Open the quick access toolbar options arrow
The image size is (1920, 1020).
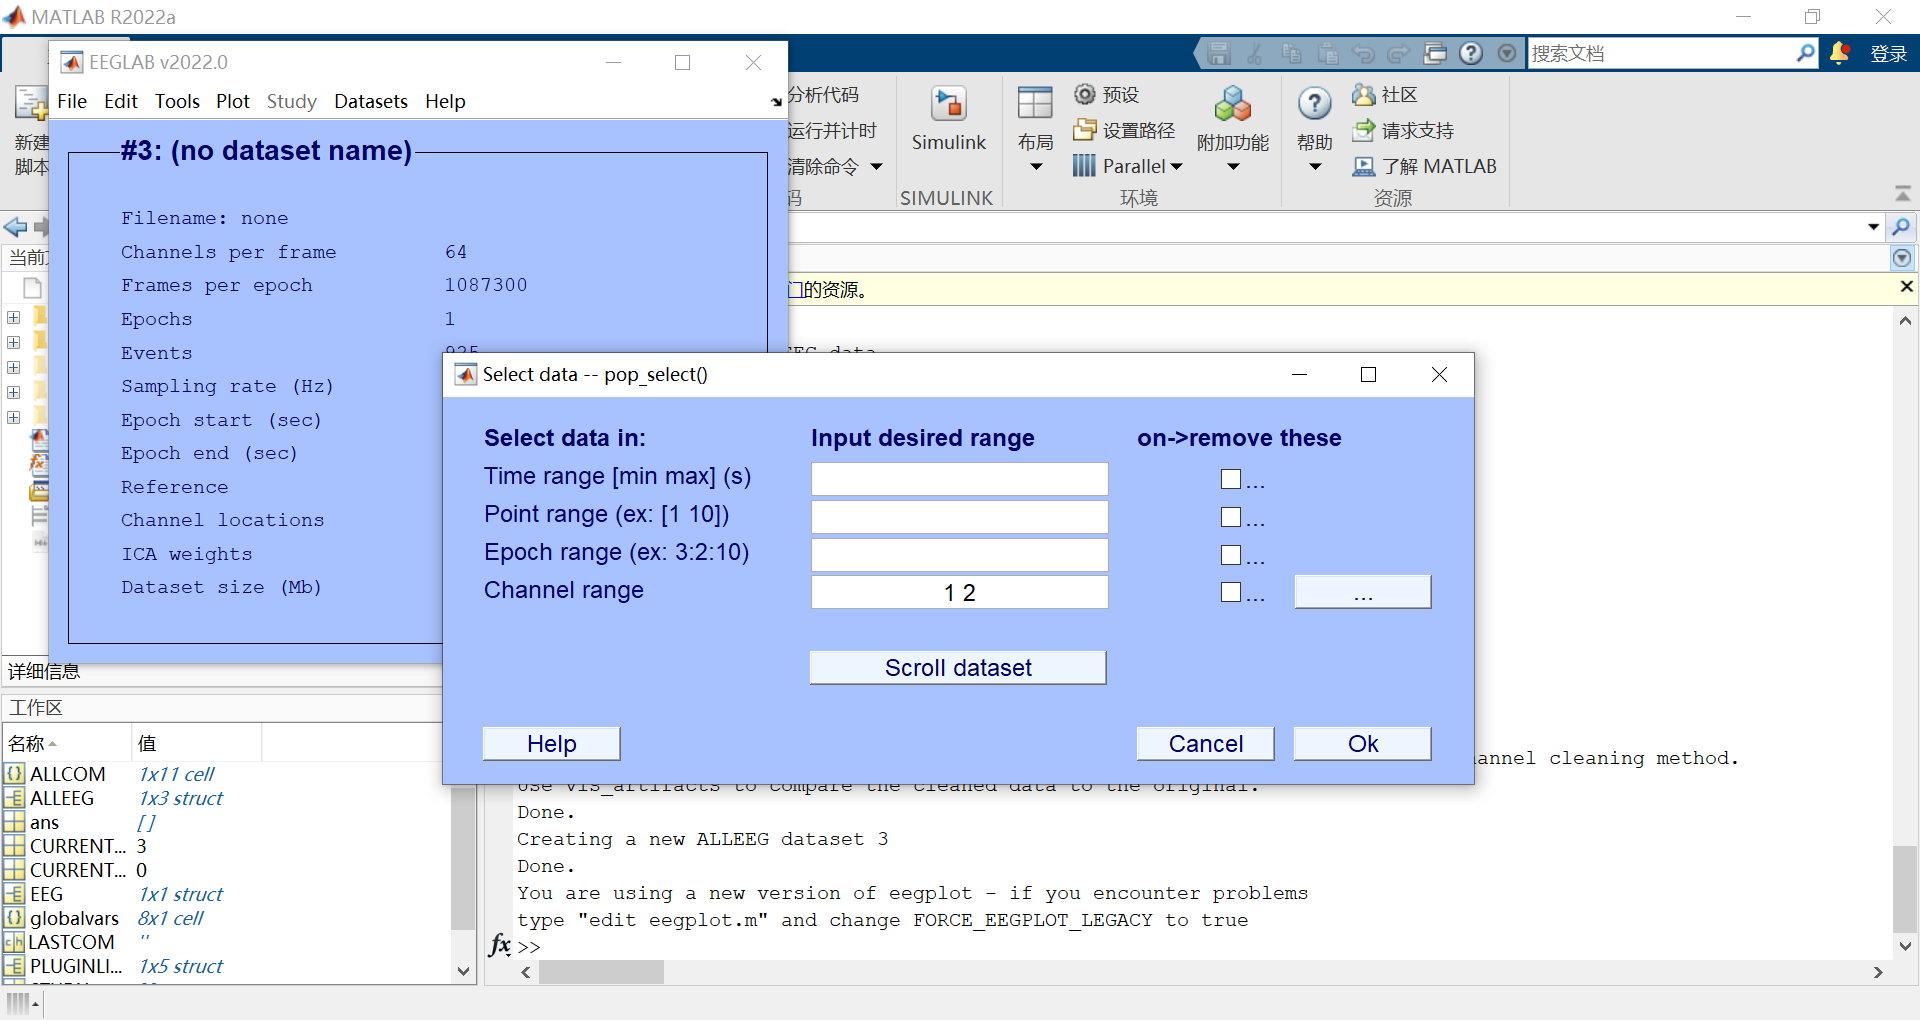click(x=1507, y=53)
